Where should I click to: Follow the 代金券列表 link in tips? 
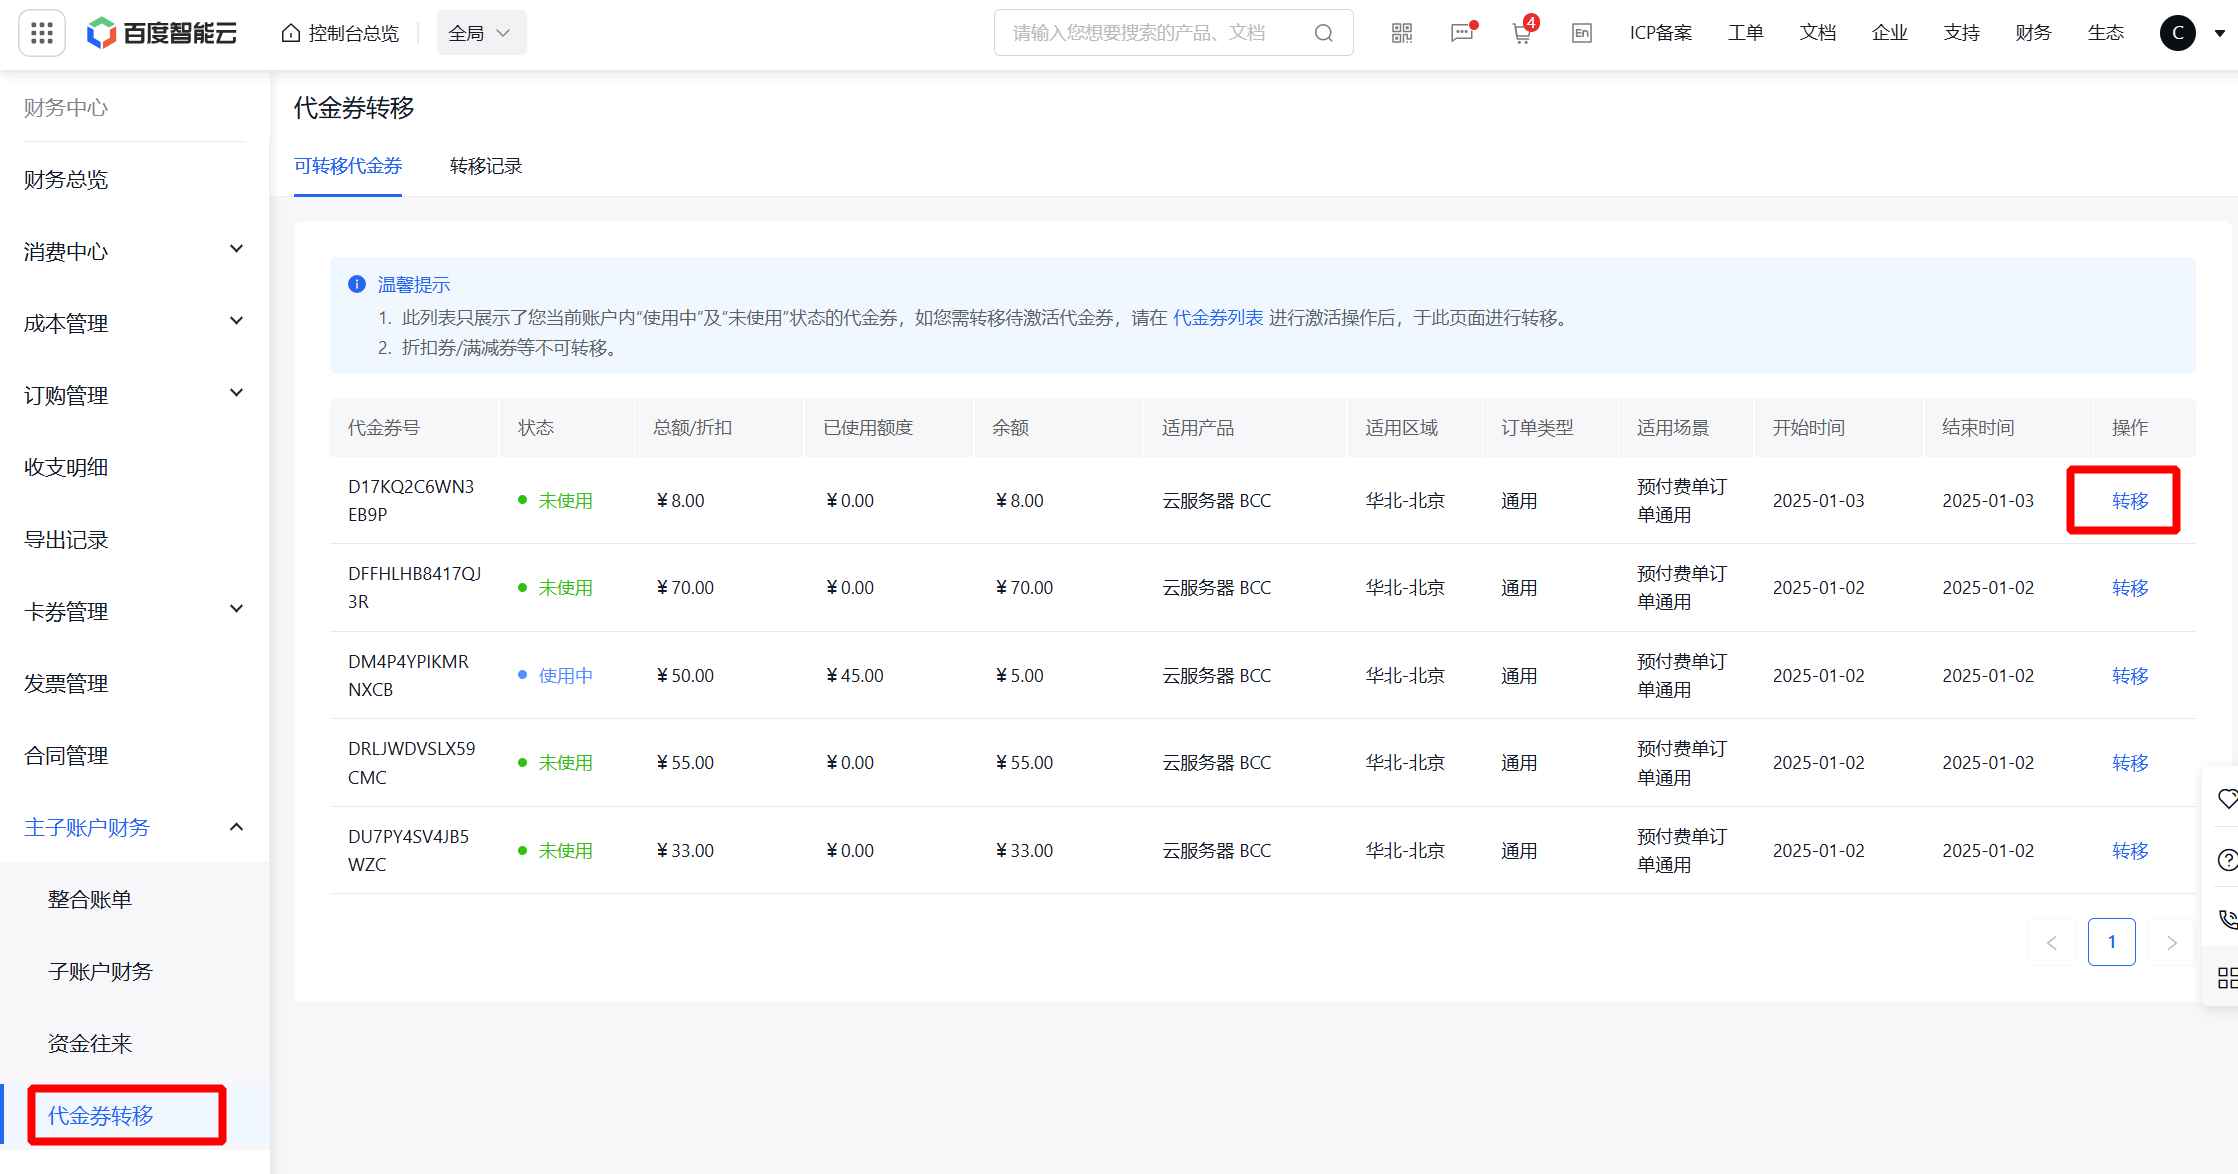(x=1218, y=317)
